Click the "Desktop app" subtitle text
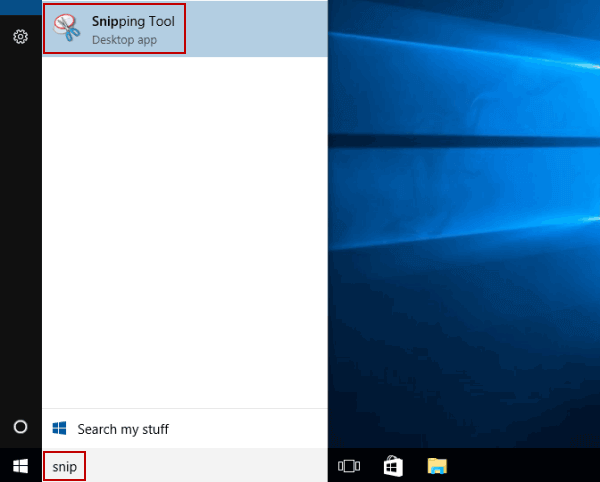 [124, 40]
